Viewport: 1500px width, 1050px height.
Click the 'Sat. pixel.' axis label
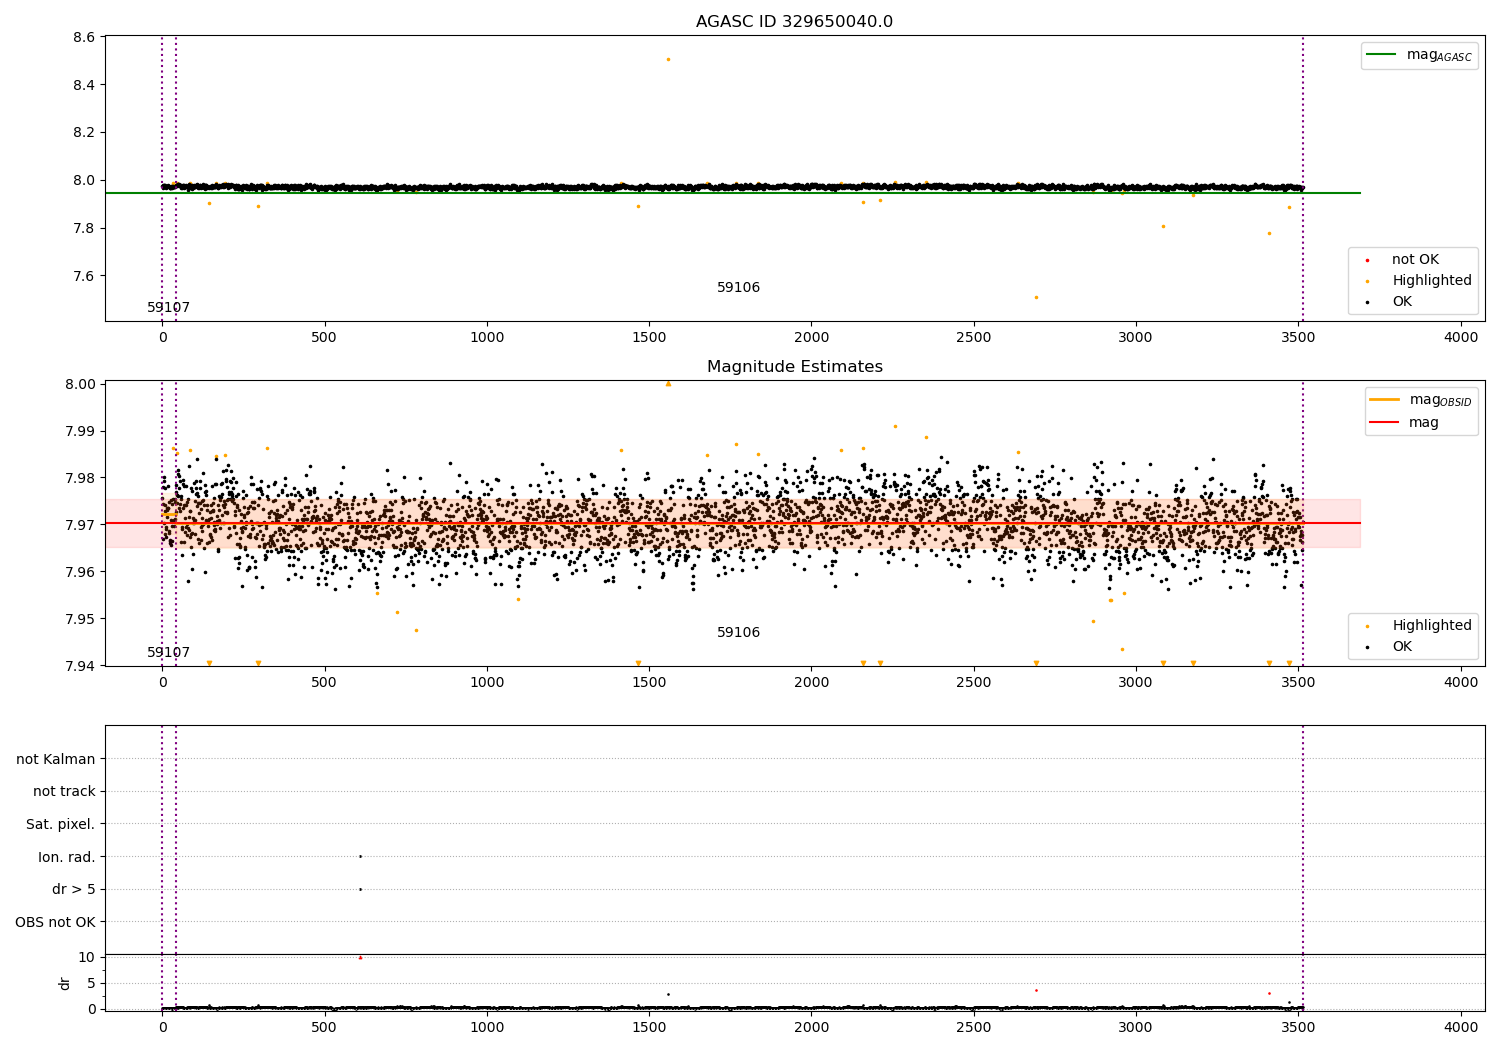(61, 825)
